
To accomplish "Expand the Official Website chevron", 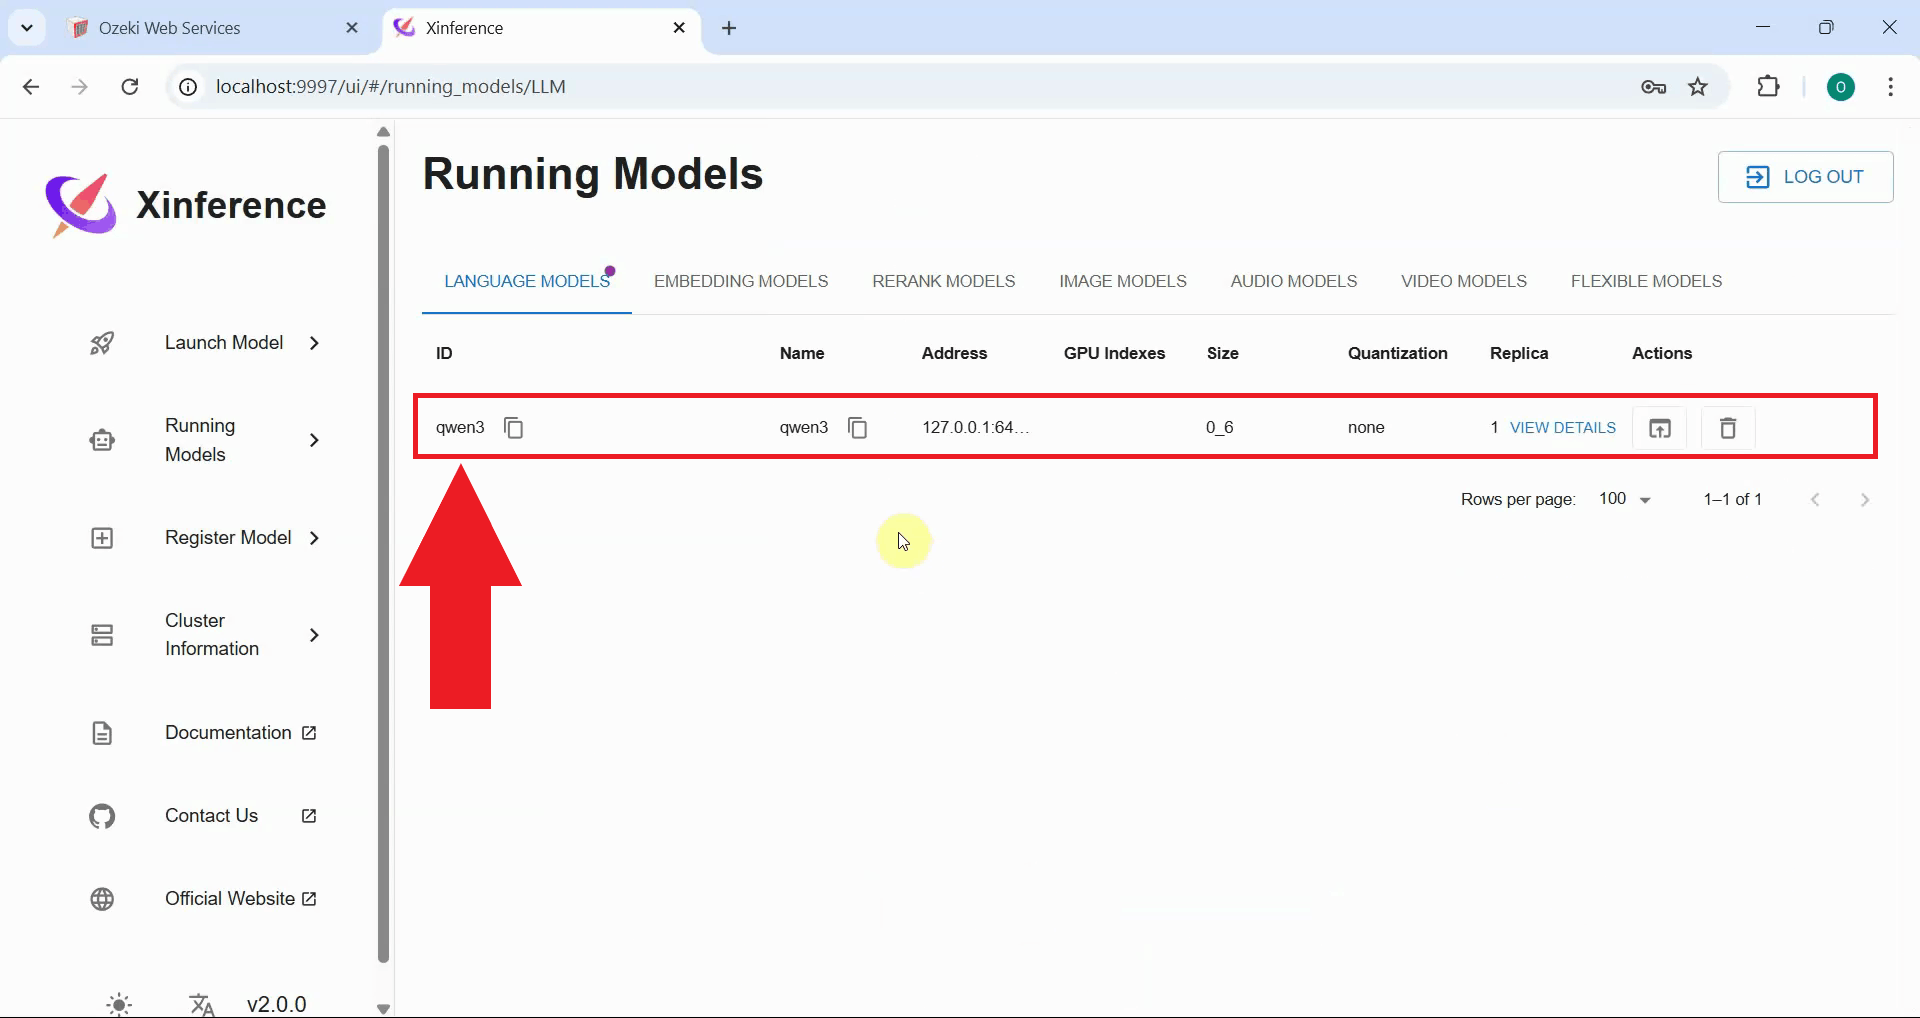I will (311, 898).
